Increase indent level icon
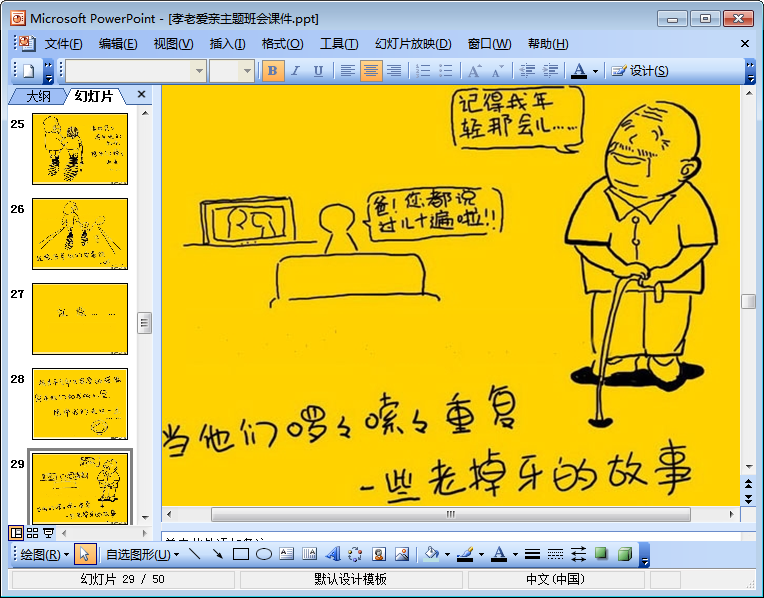The height and width of the screenshot is (598, 764). [x=550, y=71]
